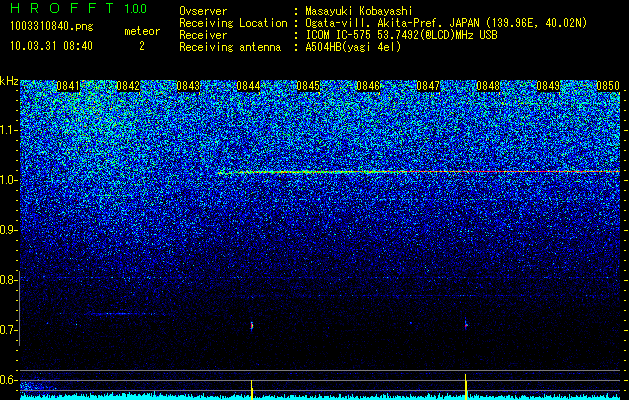This screenshot has width=629, height=400.
Task: Click the 0.7 frequency axis label
Action: (9, 330)
